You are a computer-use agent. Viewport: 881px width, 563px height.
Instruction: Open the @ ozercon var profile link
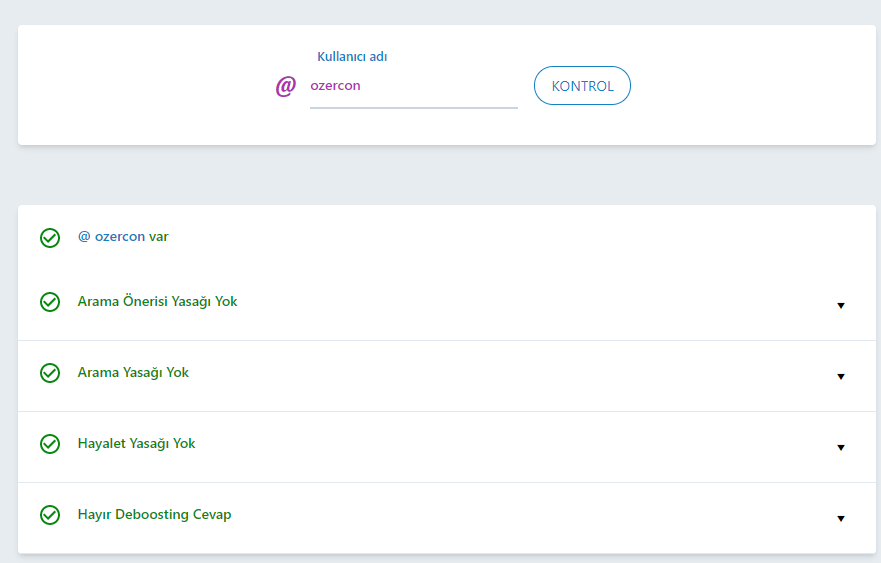point(123,237)
